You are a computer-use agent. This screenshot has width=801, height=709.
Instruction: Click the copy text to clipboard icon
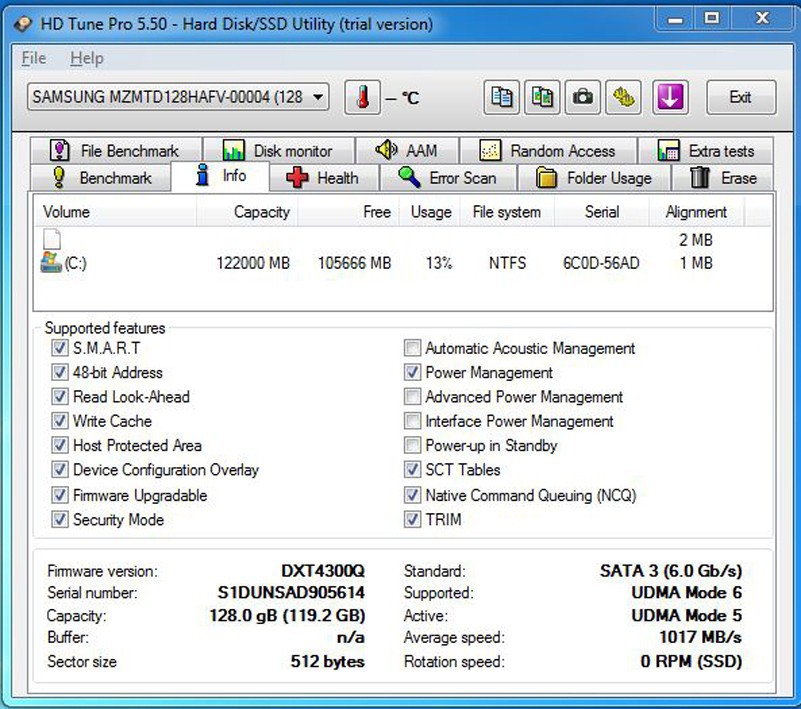click(x=502, y=97)
